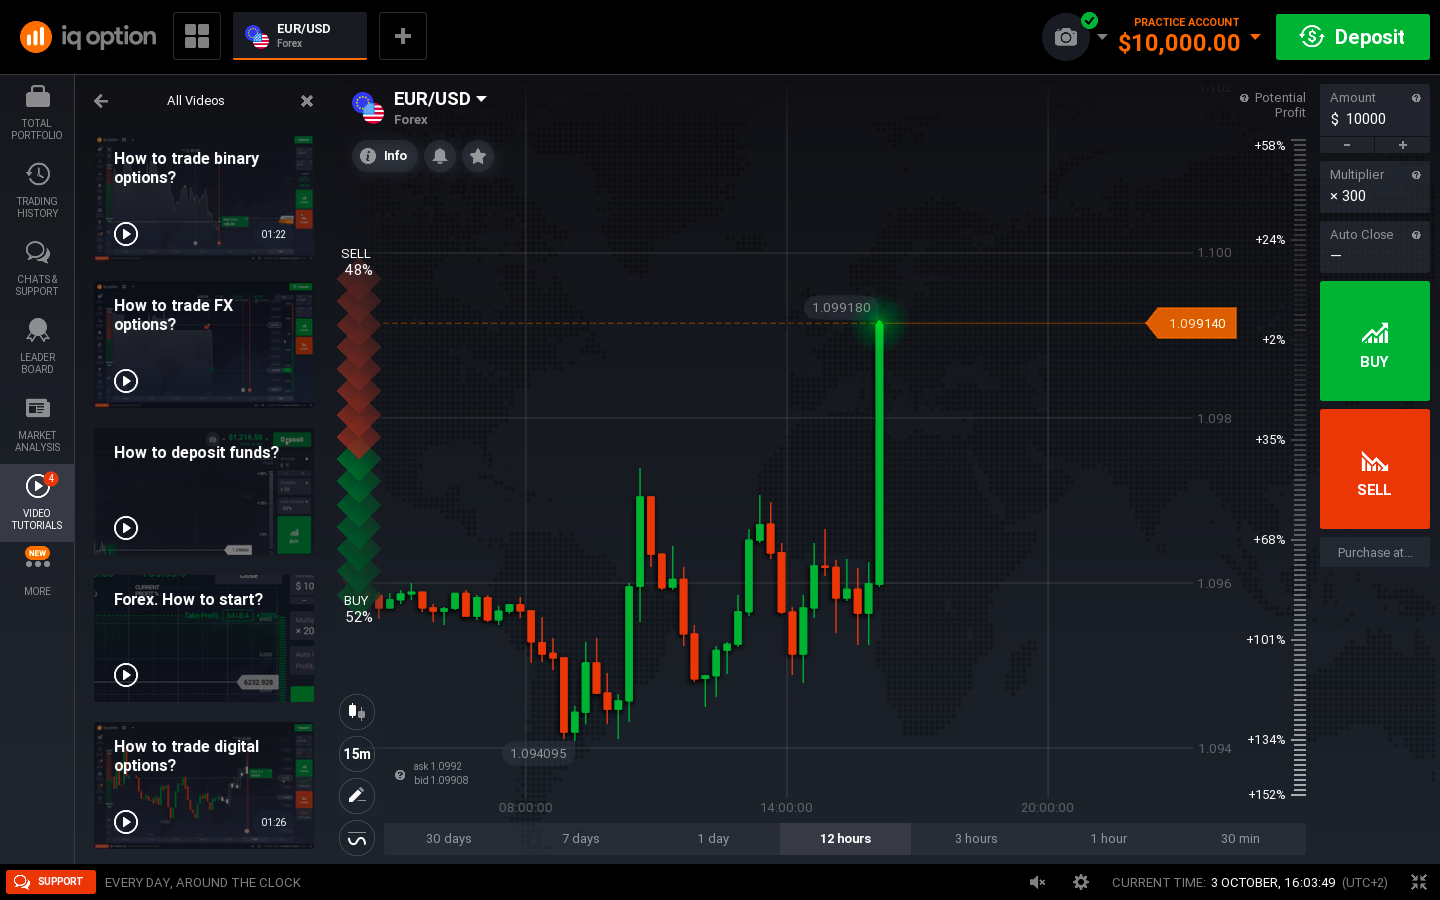Close the All Videos panel
The image size is (1440, 900).
pos(307,101)
